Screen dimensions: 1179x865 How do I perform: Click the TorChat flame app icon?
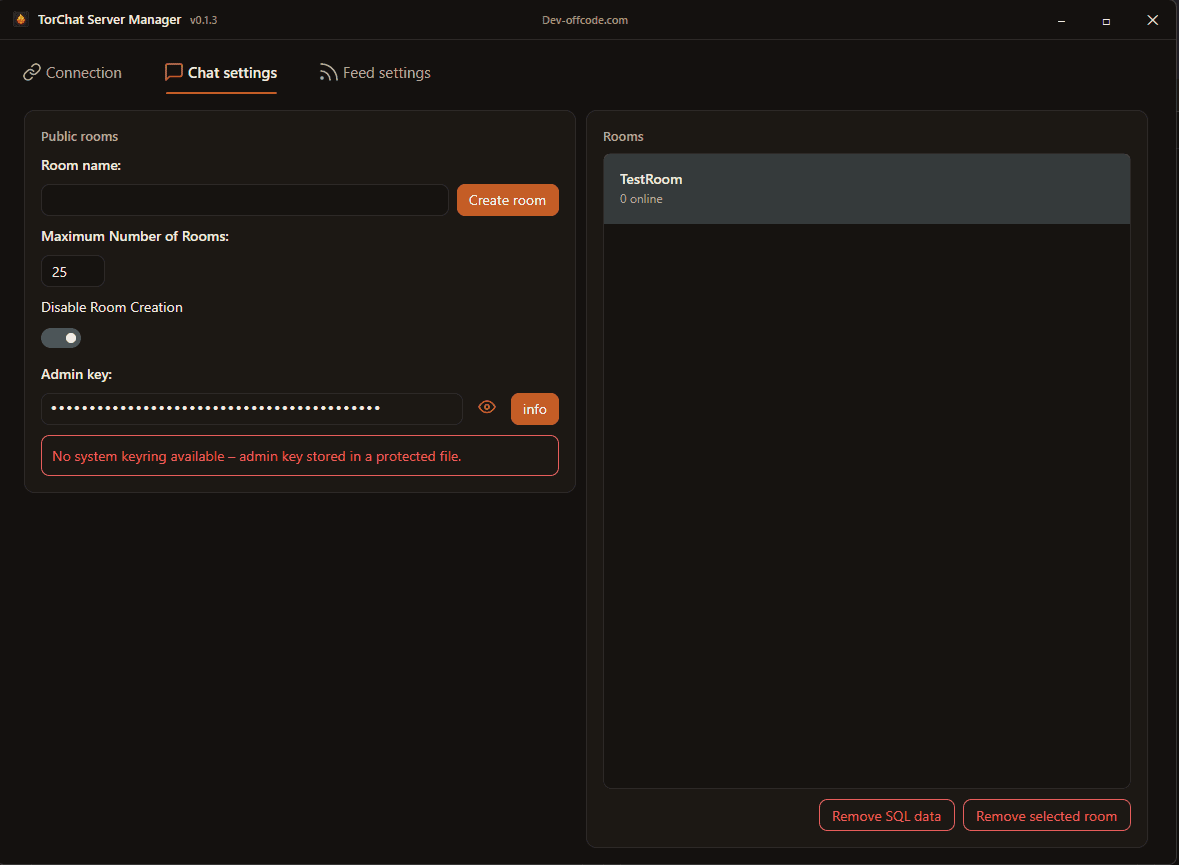click(21, 20)
